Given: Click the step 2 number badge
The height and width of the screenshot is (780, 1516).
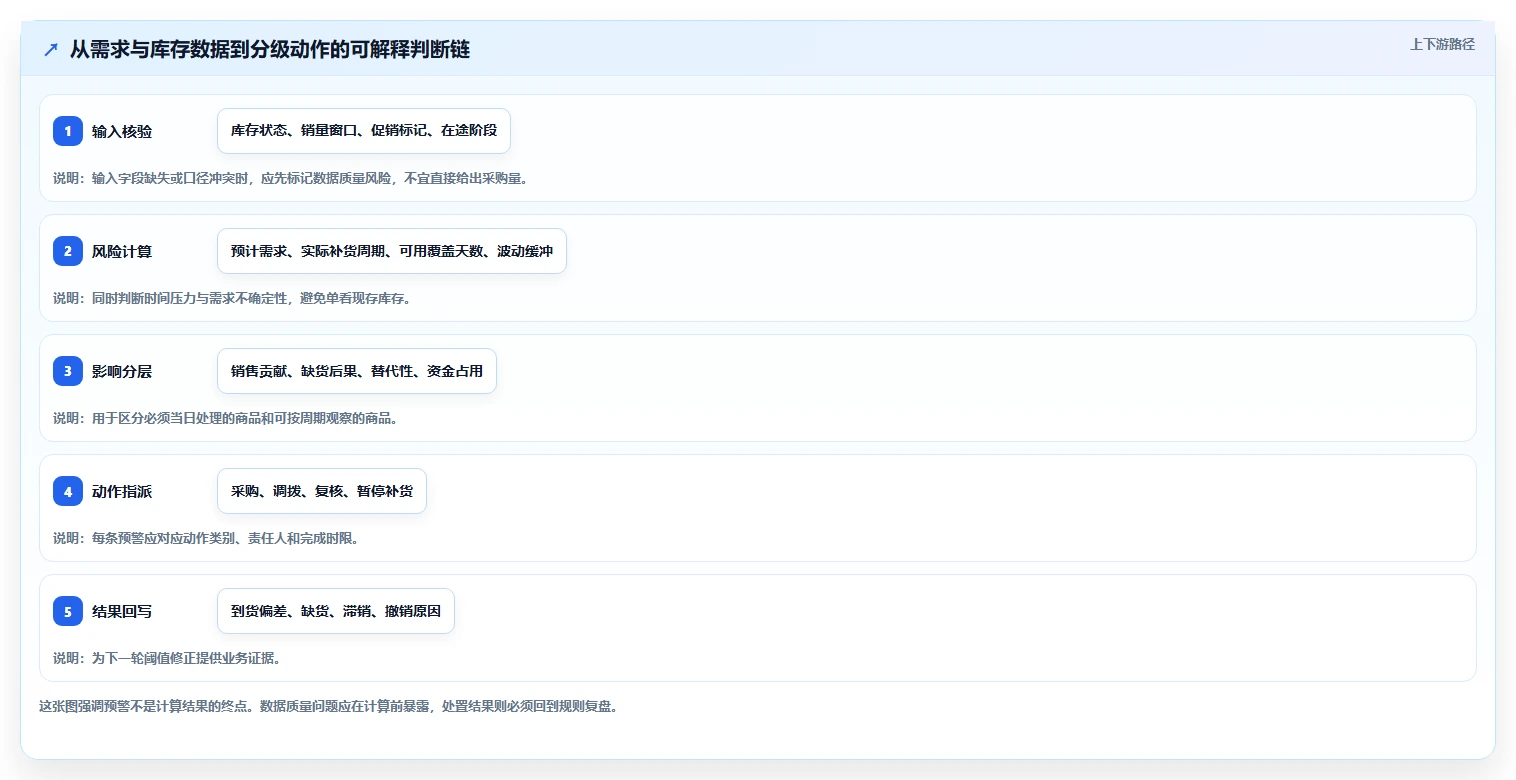Looking at the screenshot, I should click(68, 251).
